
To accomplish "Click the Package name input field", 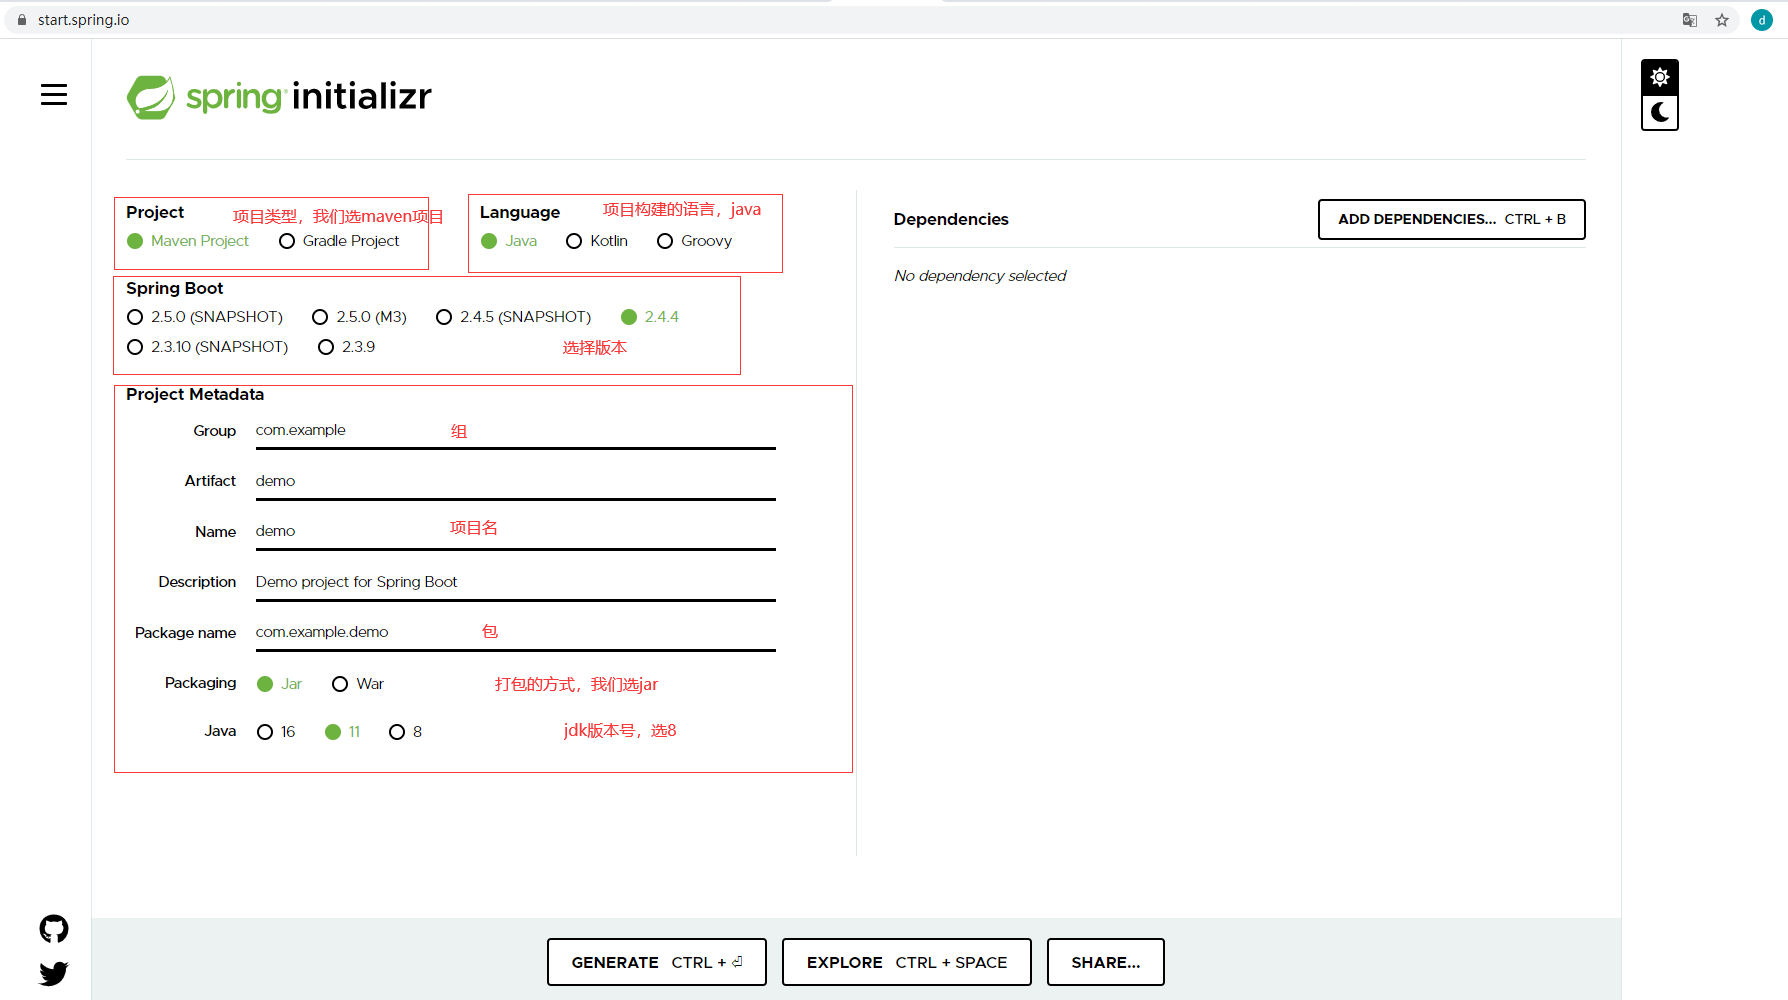I will pos(516,633).
